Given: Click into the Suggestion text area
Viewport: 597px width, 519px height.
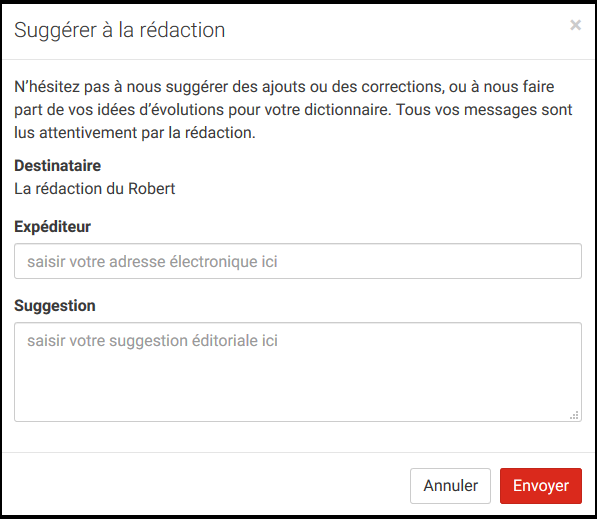Looking at the screenshot, I should pos(298,372).
